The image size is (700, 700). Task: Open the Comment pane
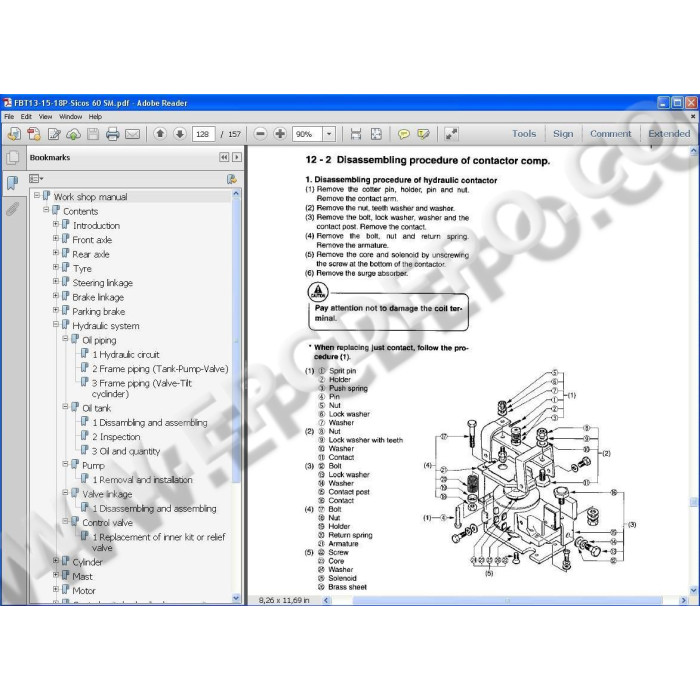click(x=610, y=133)
